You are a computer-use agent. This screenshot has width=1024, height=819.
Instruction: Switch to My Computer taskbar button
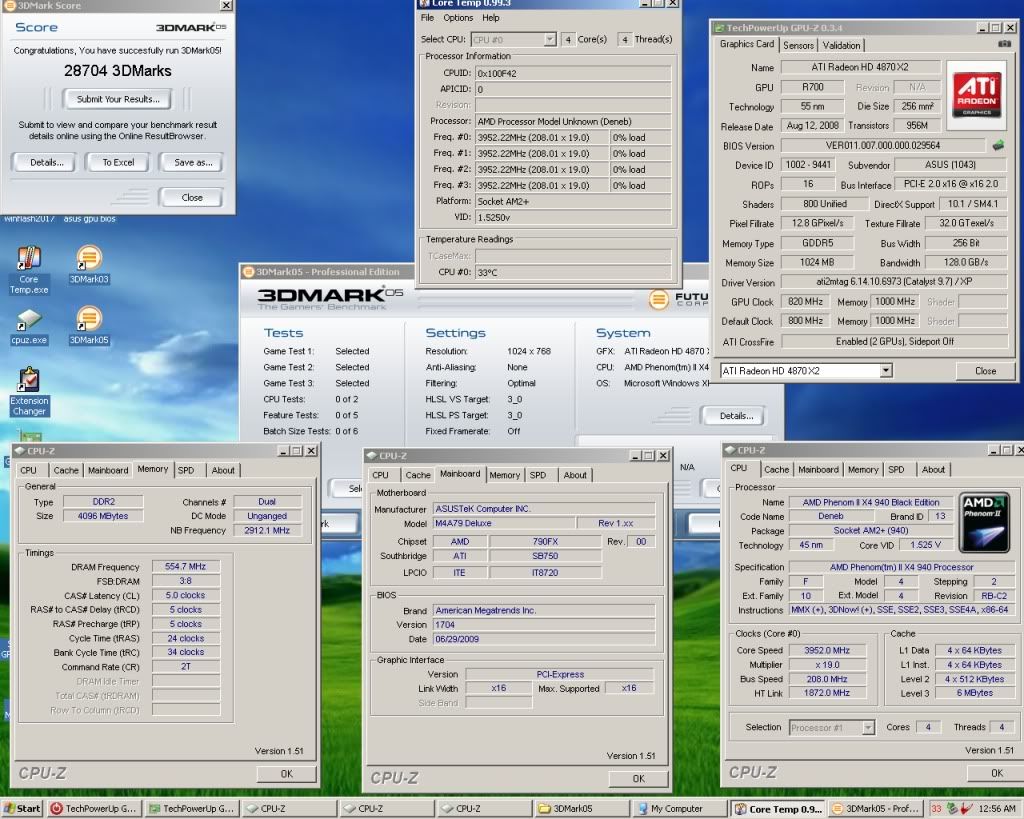click(678, 809)
